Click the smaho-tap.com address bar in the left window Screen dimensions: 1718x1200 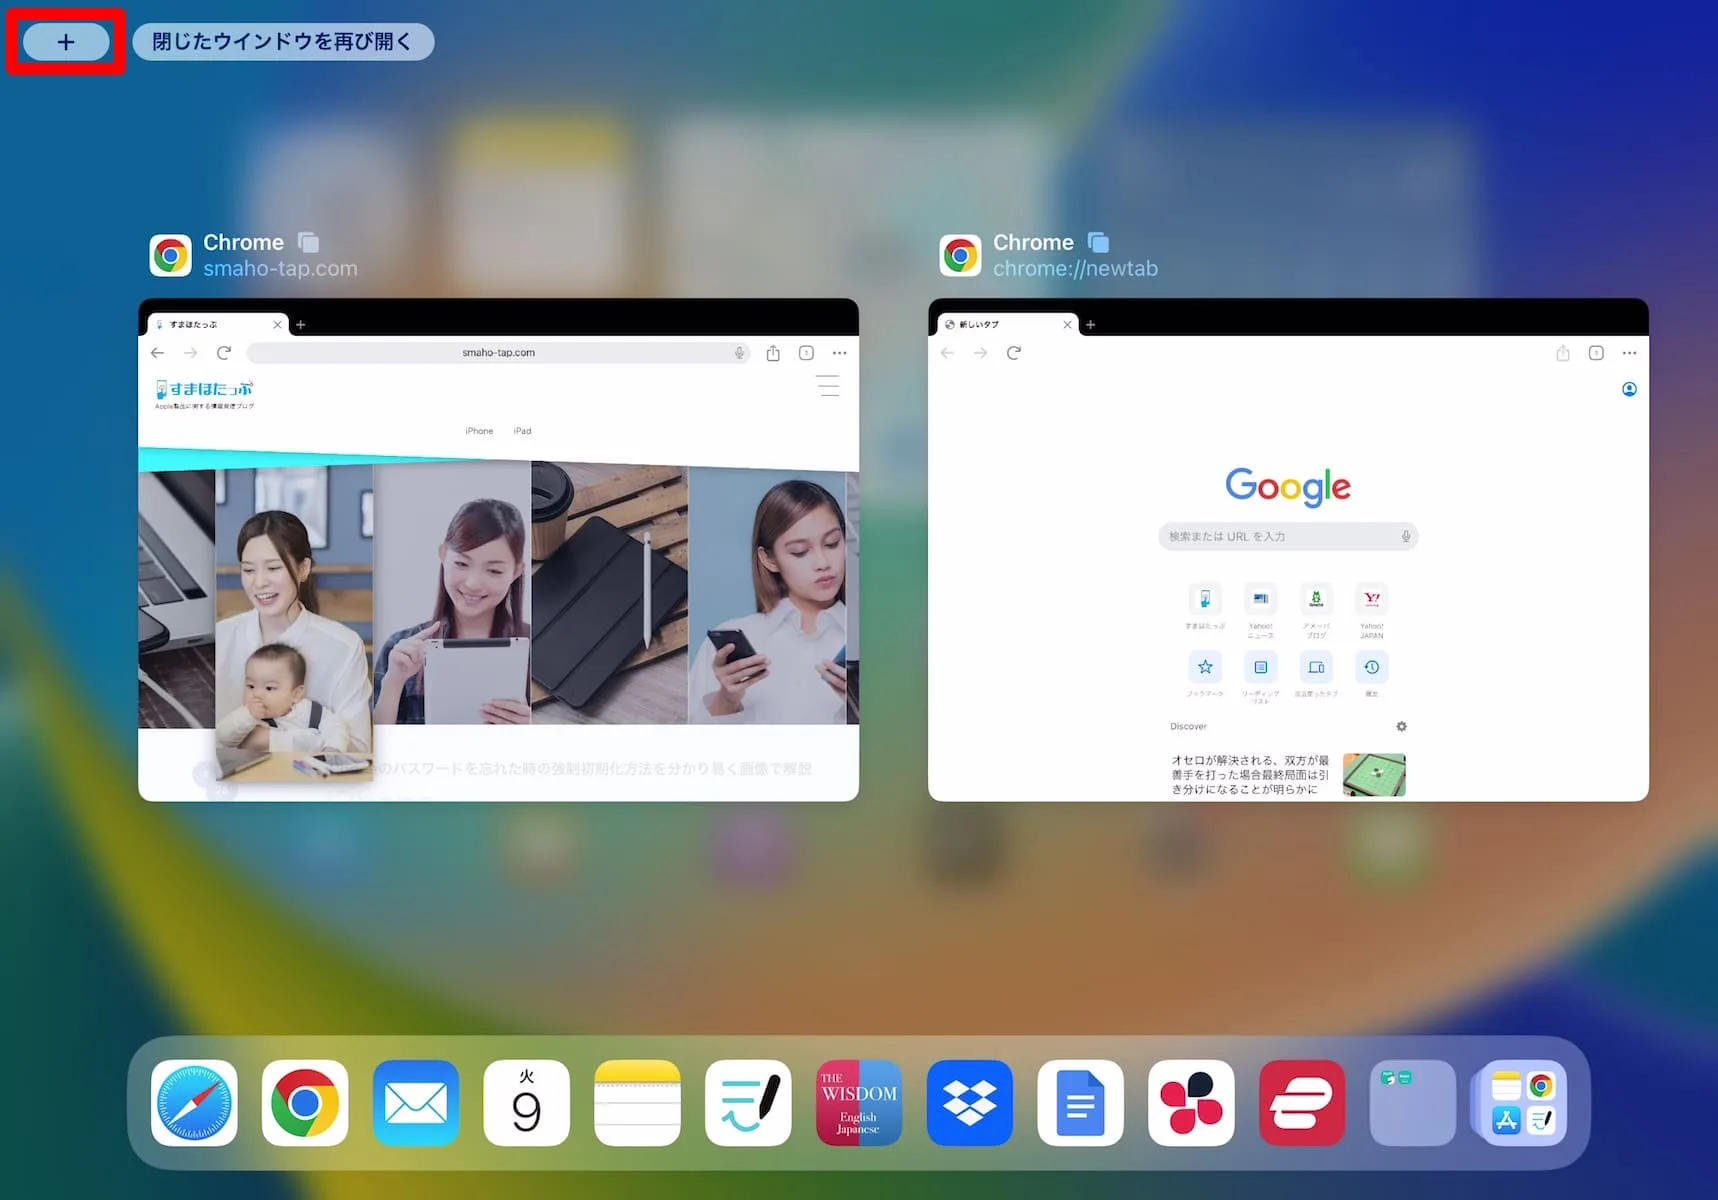(x=498, y=353)
